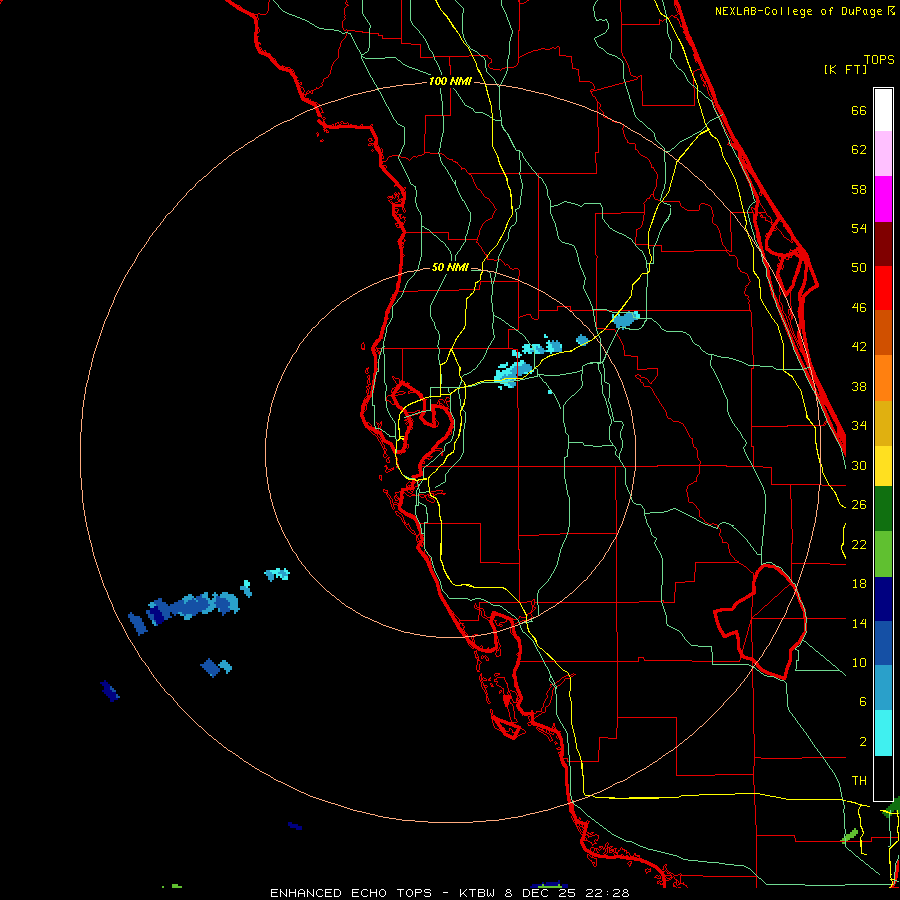Screen dimensions: 900x900
Task: Click the 'ENHANCED ECHO TOPS' product title
Action: tap(351, 893)
